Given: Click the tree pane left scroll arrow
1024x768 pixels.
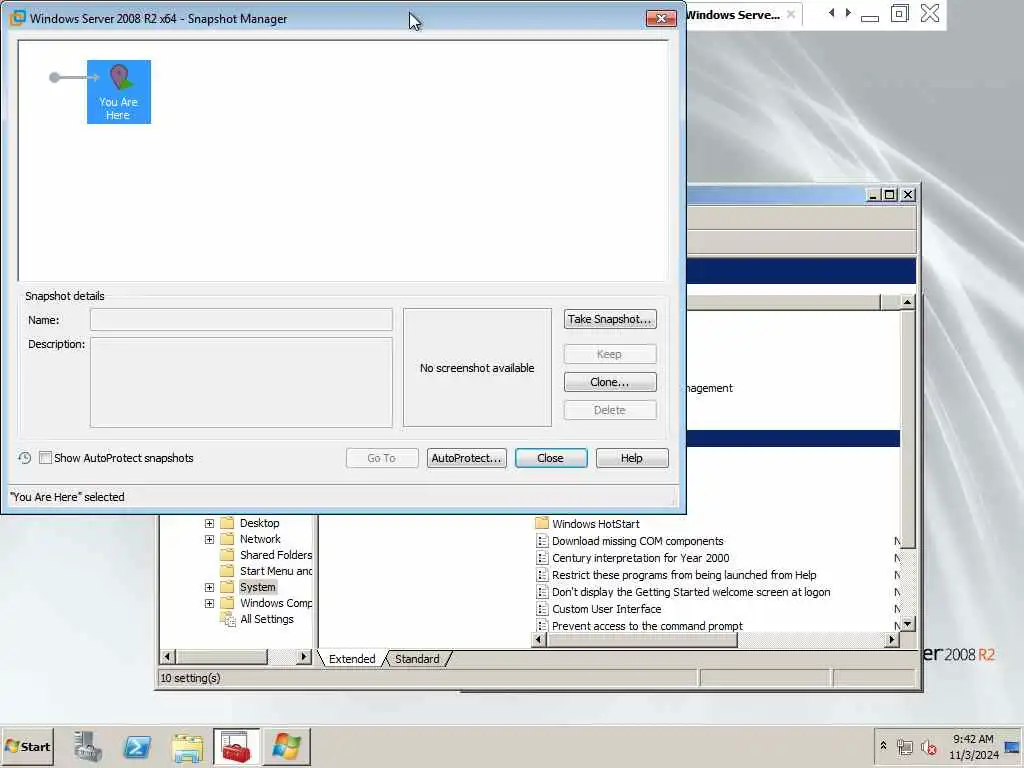Looking at the screenshot, I should click(x=168, y=657).
